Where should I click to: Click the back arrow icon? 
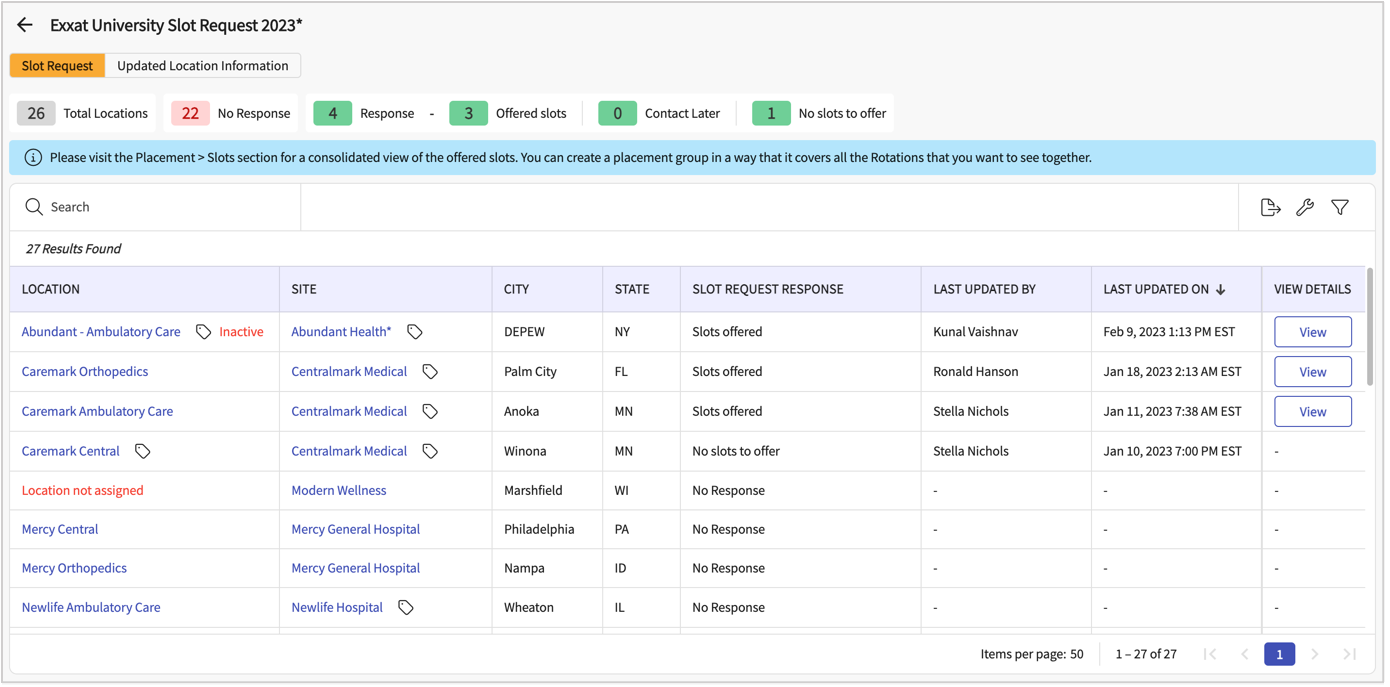click(x=25, y=25)
